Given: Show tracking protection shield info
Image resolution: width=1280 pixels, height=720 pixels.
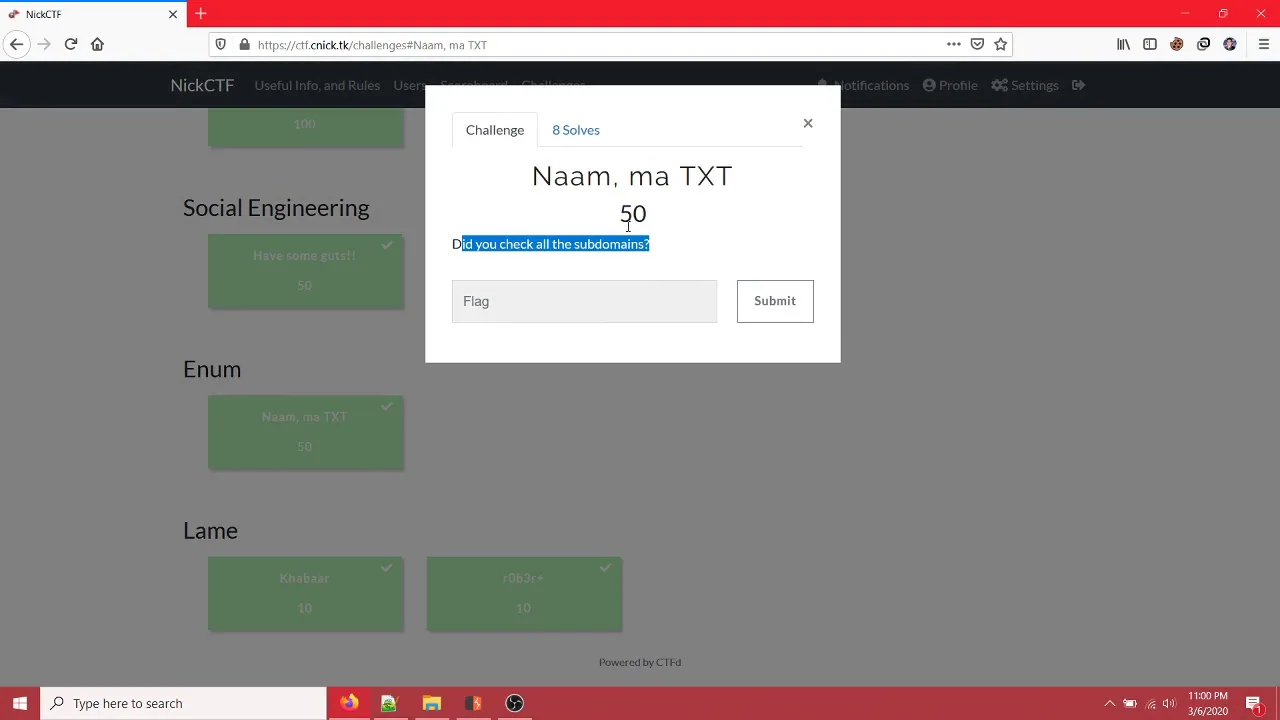Looking at the screenshot, I should click(x=221, y=44).
